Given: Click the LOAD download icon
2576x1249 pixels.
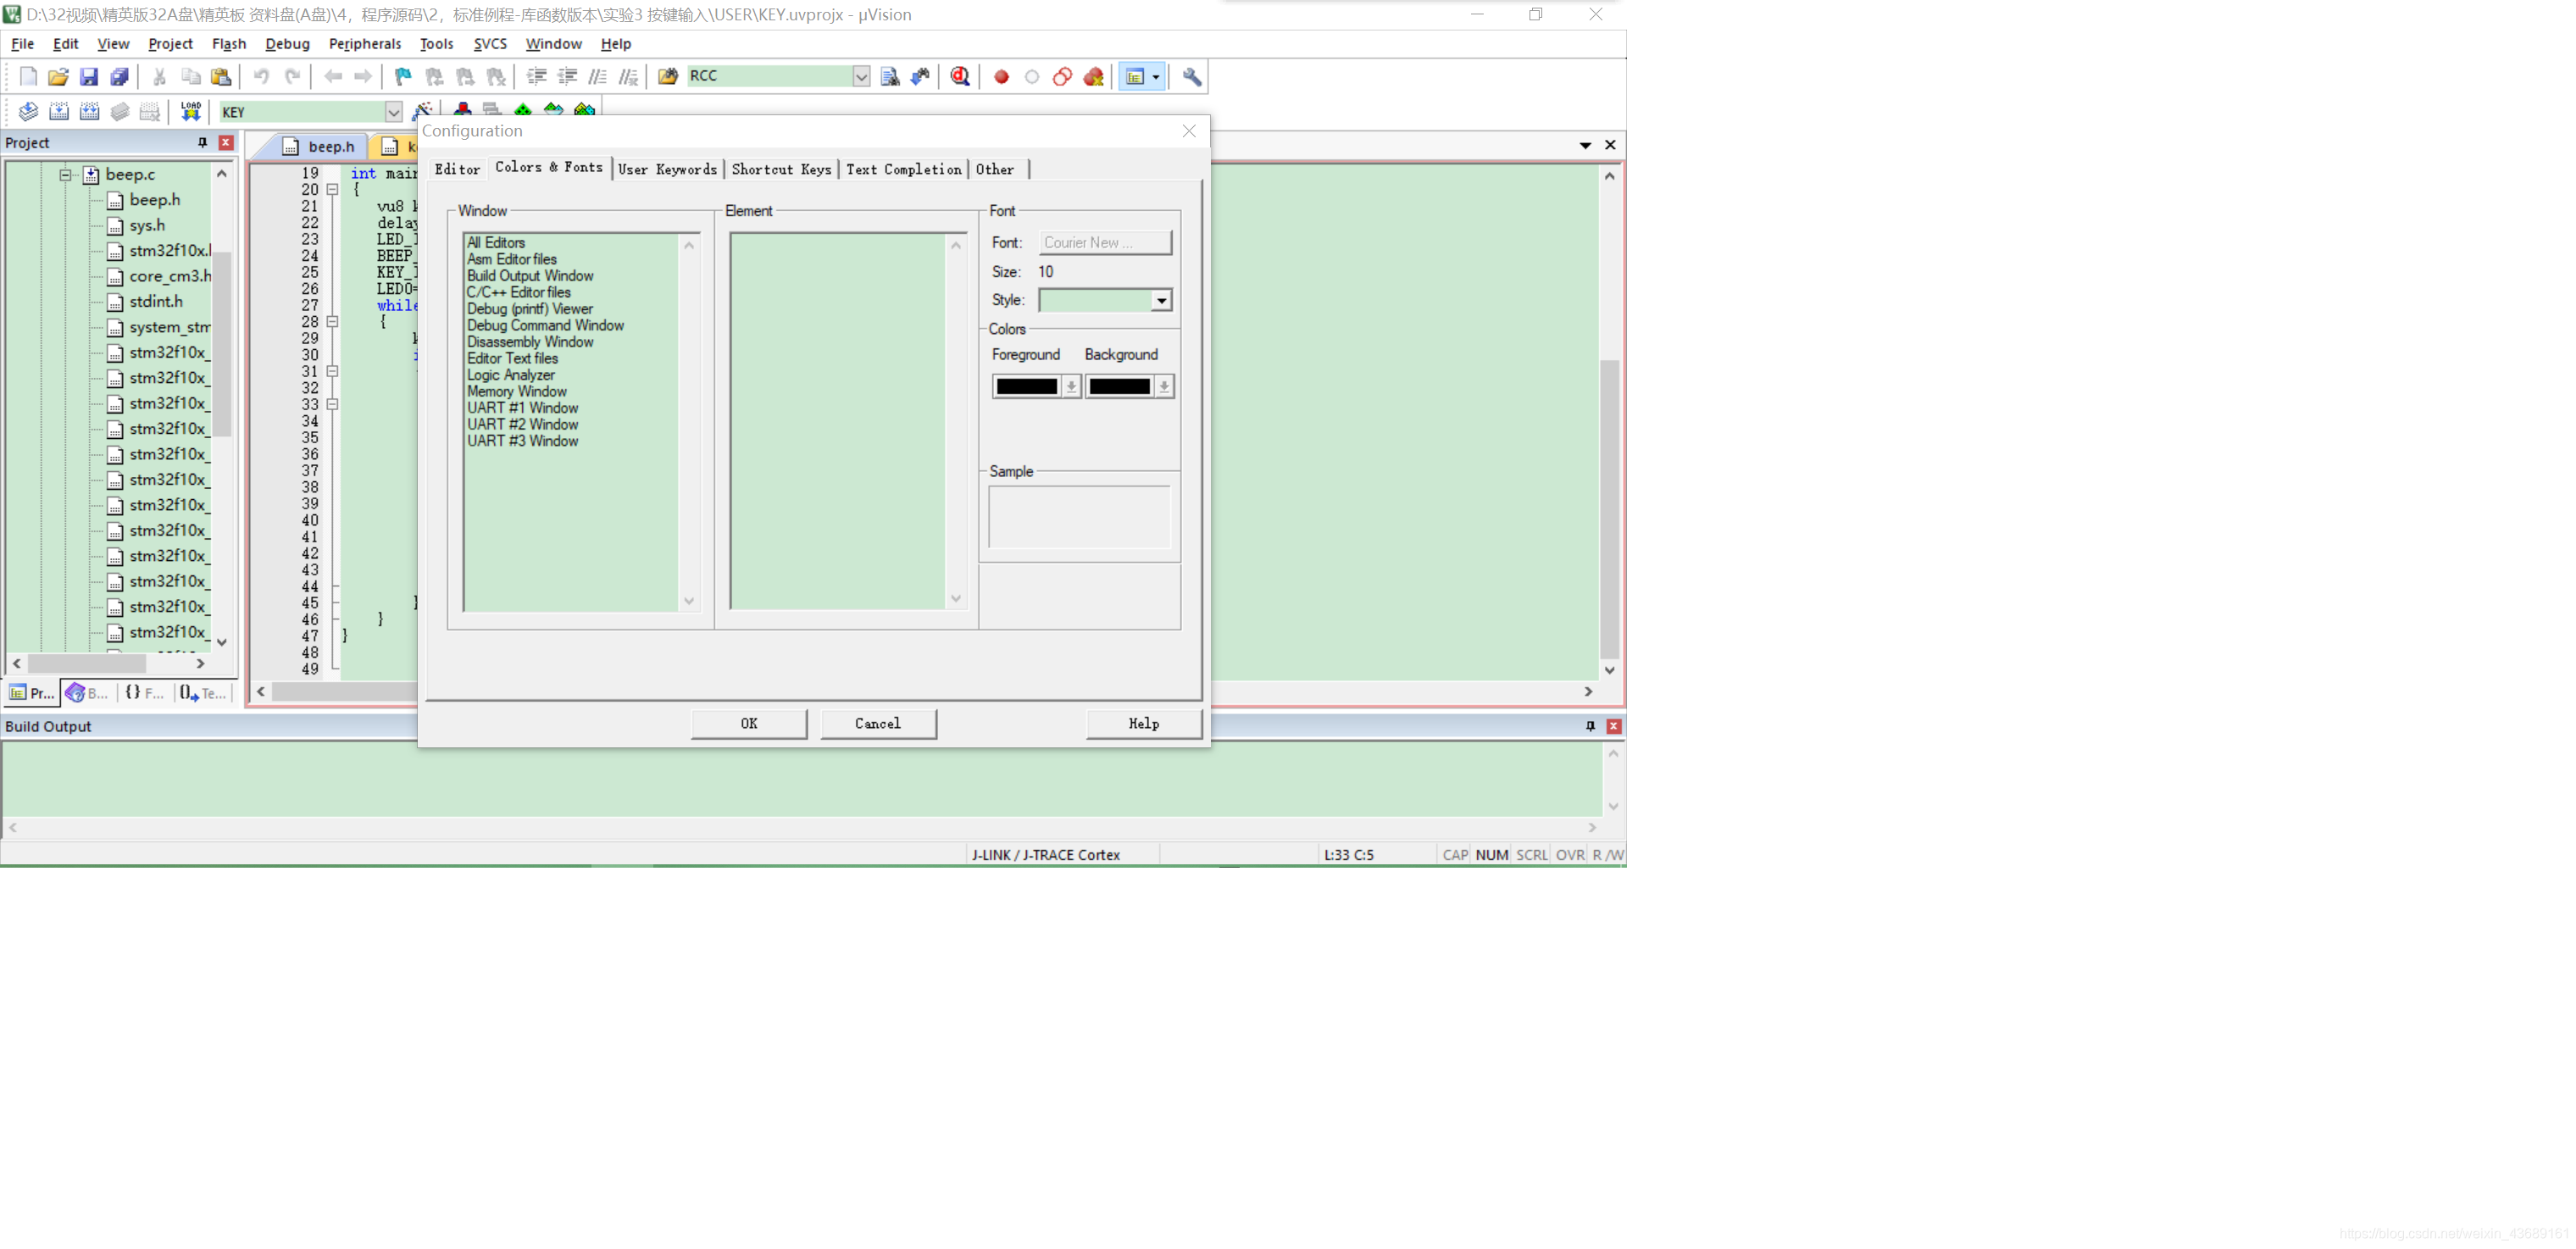Looking at the screenshot, I should [x=190, y=111].
